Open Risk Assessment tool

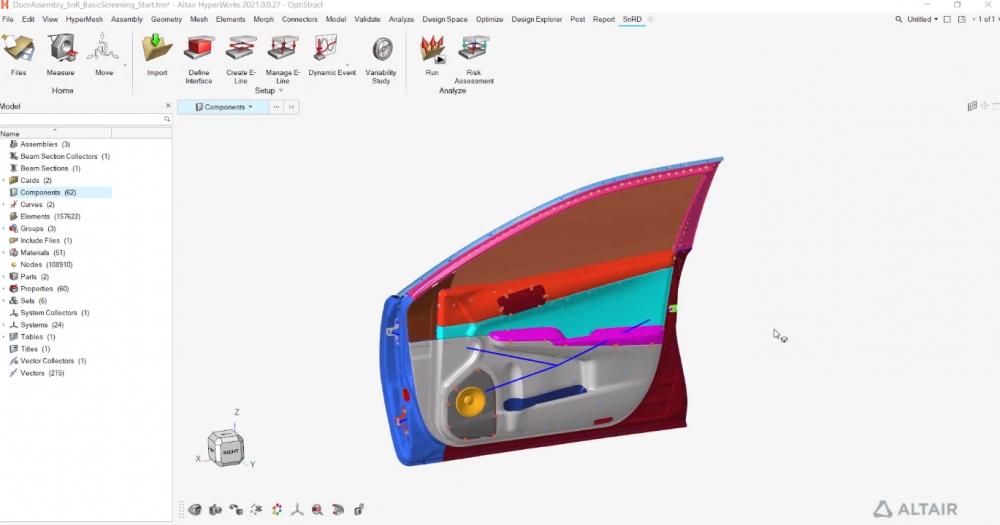[474, 59]
